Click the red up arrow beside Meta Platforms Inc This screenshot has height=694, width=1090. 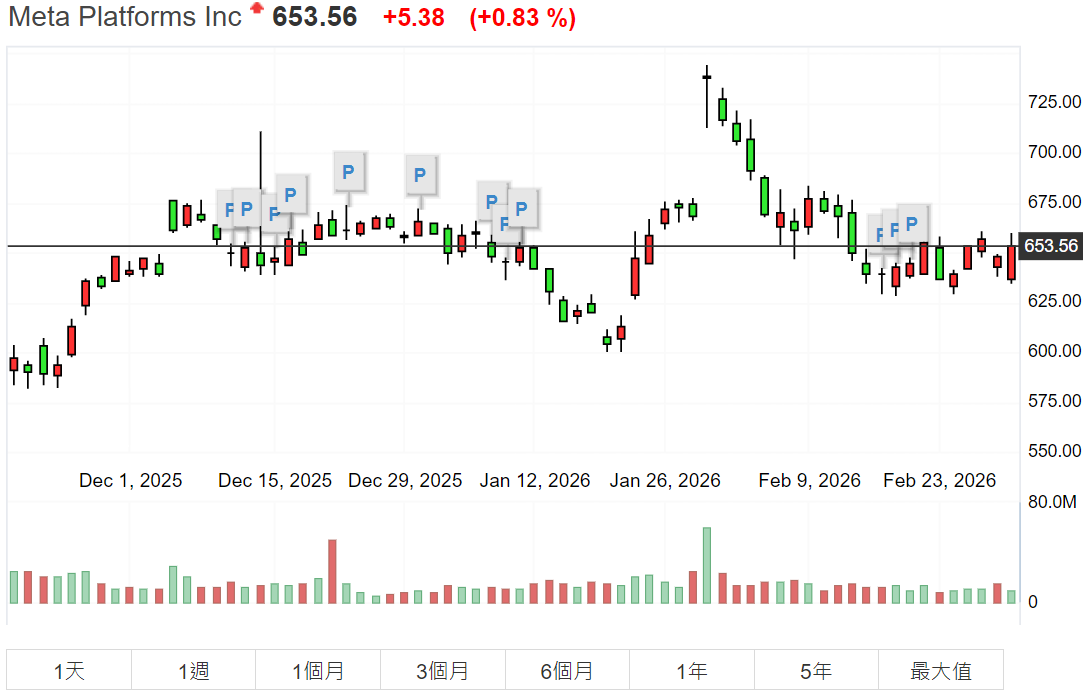257,9
